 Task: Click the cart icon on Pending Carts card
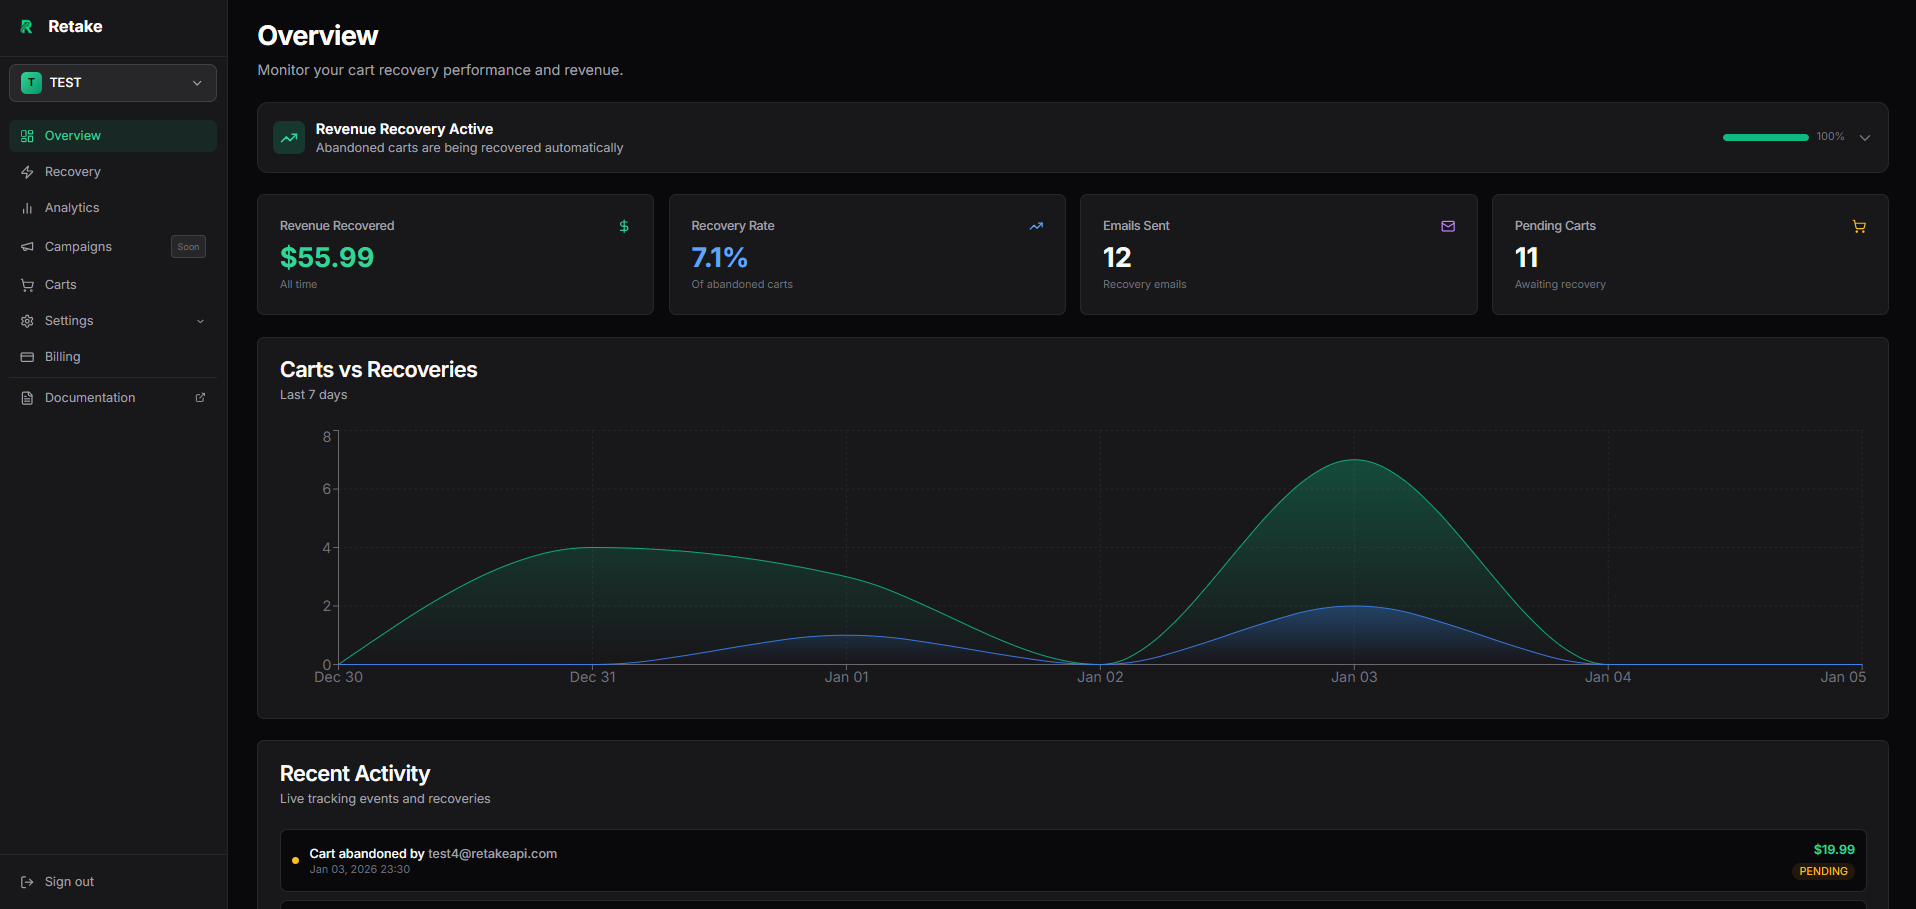pyautogui.click(x=1859, y=226)
